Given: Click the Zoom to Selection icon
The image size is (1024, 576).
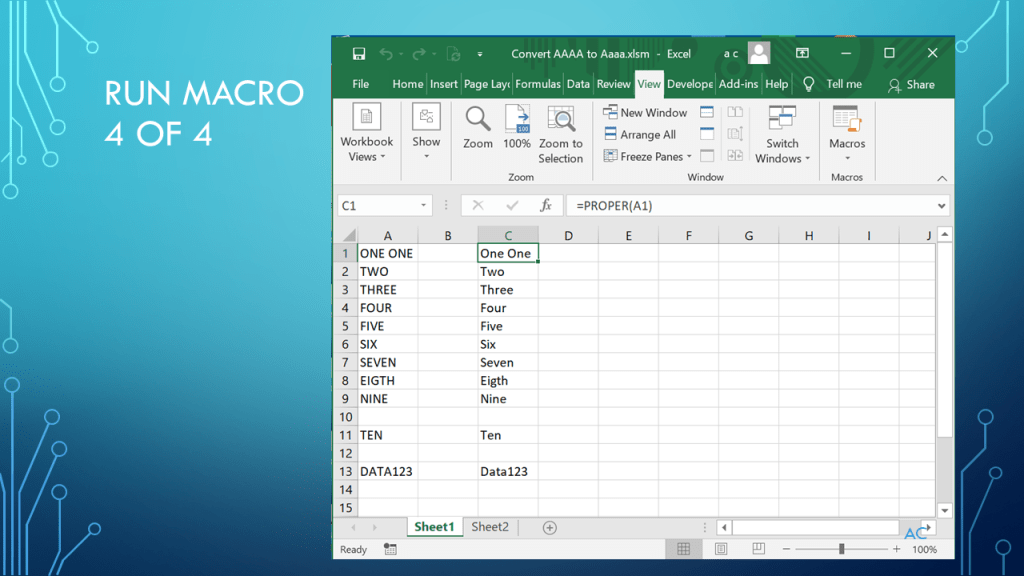Looking at the screenshot, I should (561, 121).
